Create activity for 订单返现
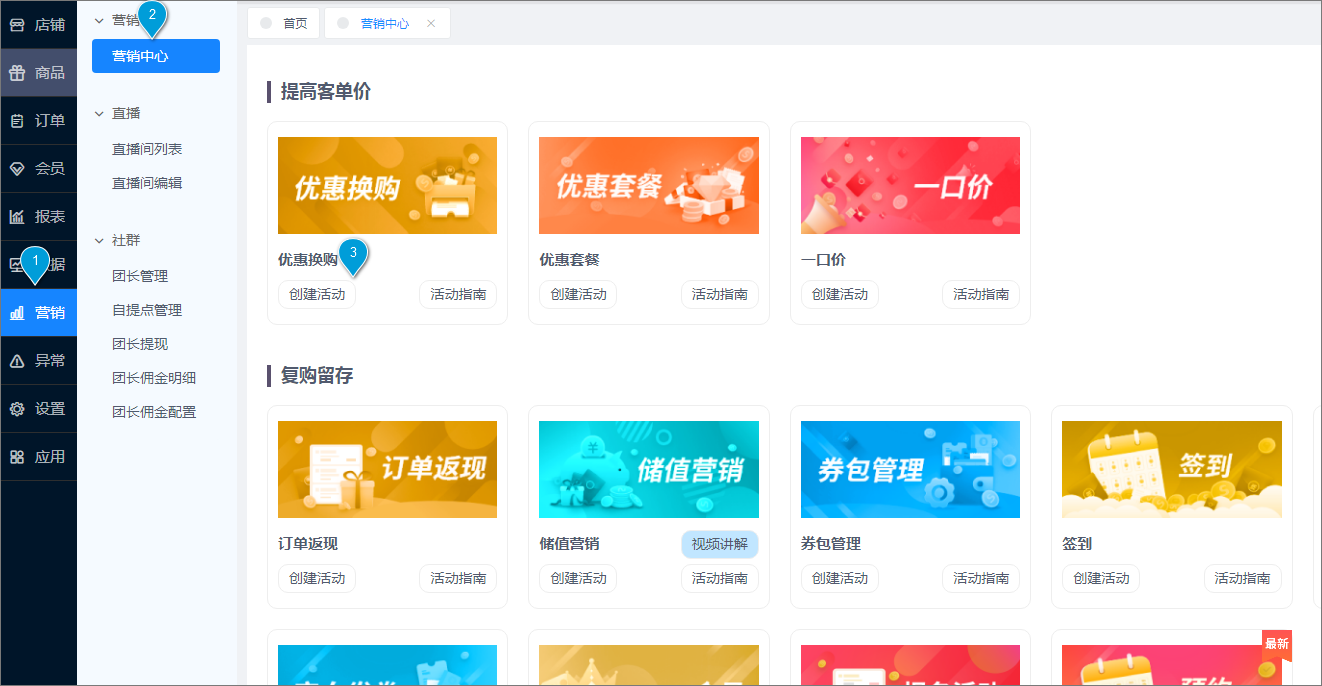The height and width of the screenshot is (686, 1322). (317, 579)
